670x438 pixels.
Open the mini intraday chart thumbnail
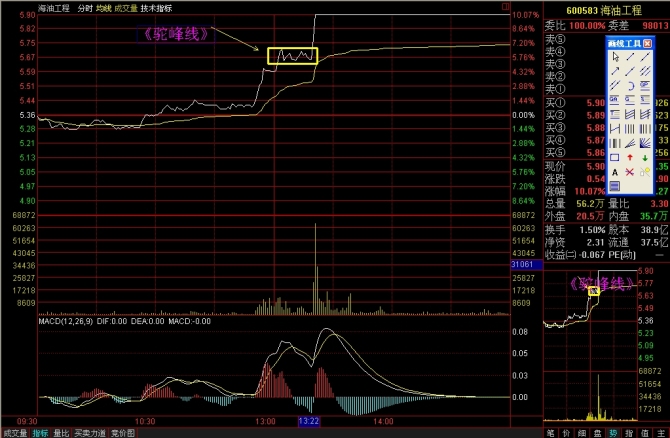click(591, 345)
